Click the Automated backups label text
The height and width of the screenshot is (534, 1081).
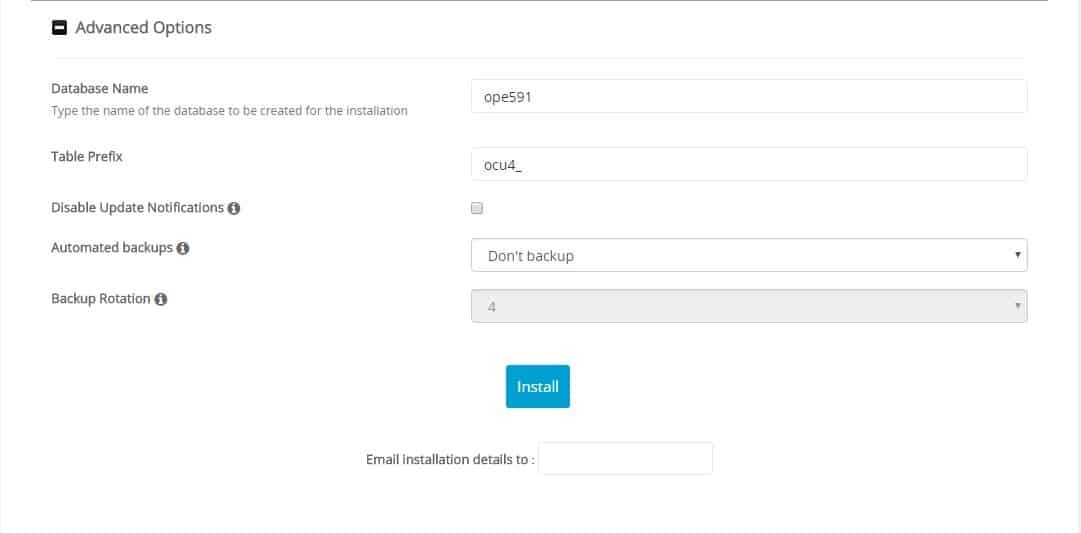pos(112,248)
